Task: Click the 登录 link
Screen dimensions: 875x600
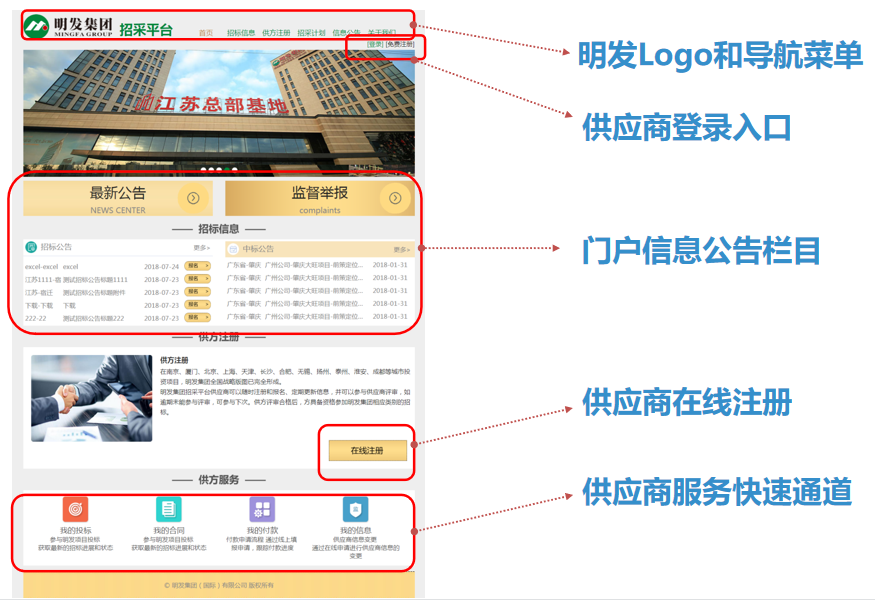Action: 374,45
